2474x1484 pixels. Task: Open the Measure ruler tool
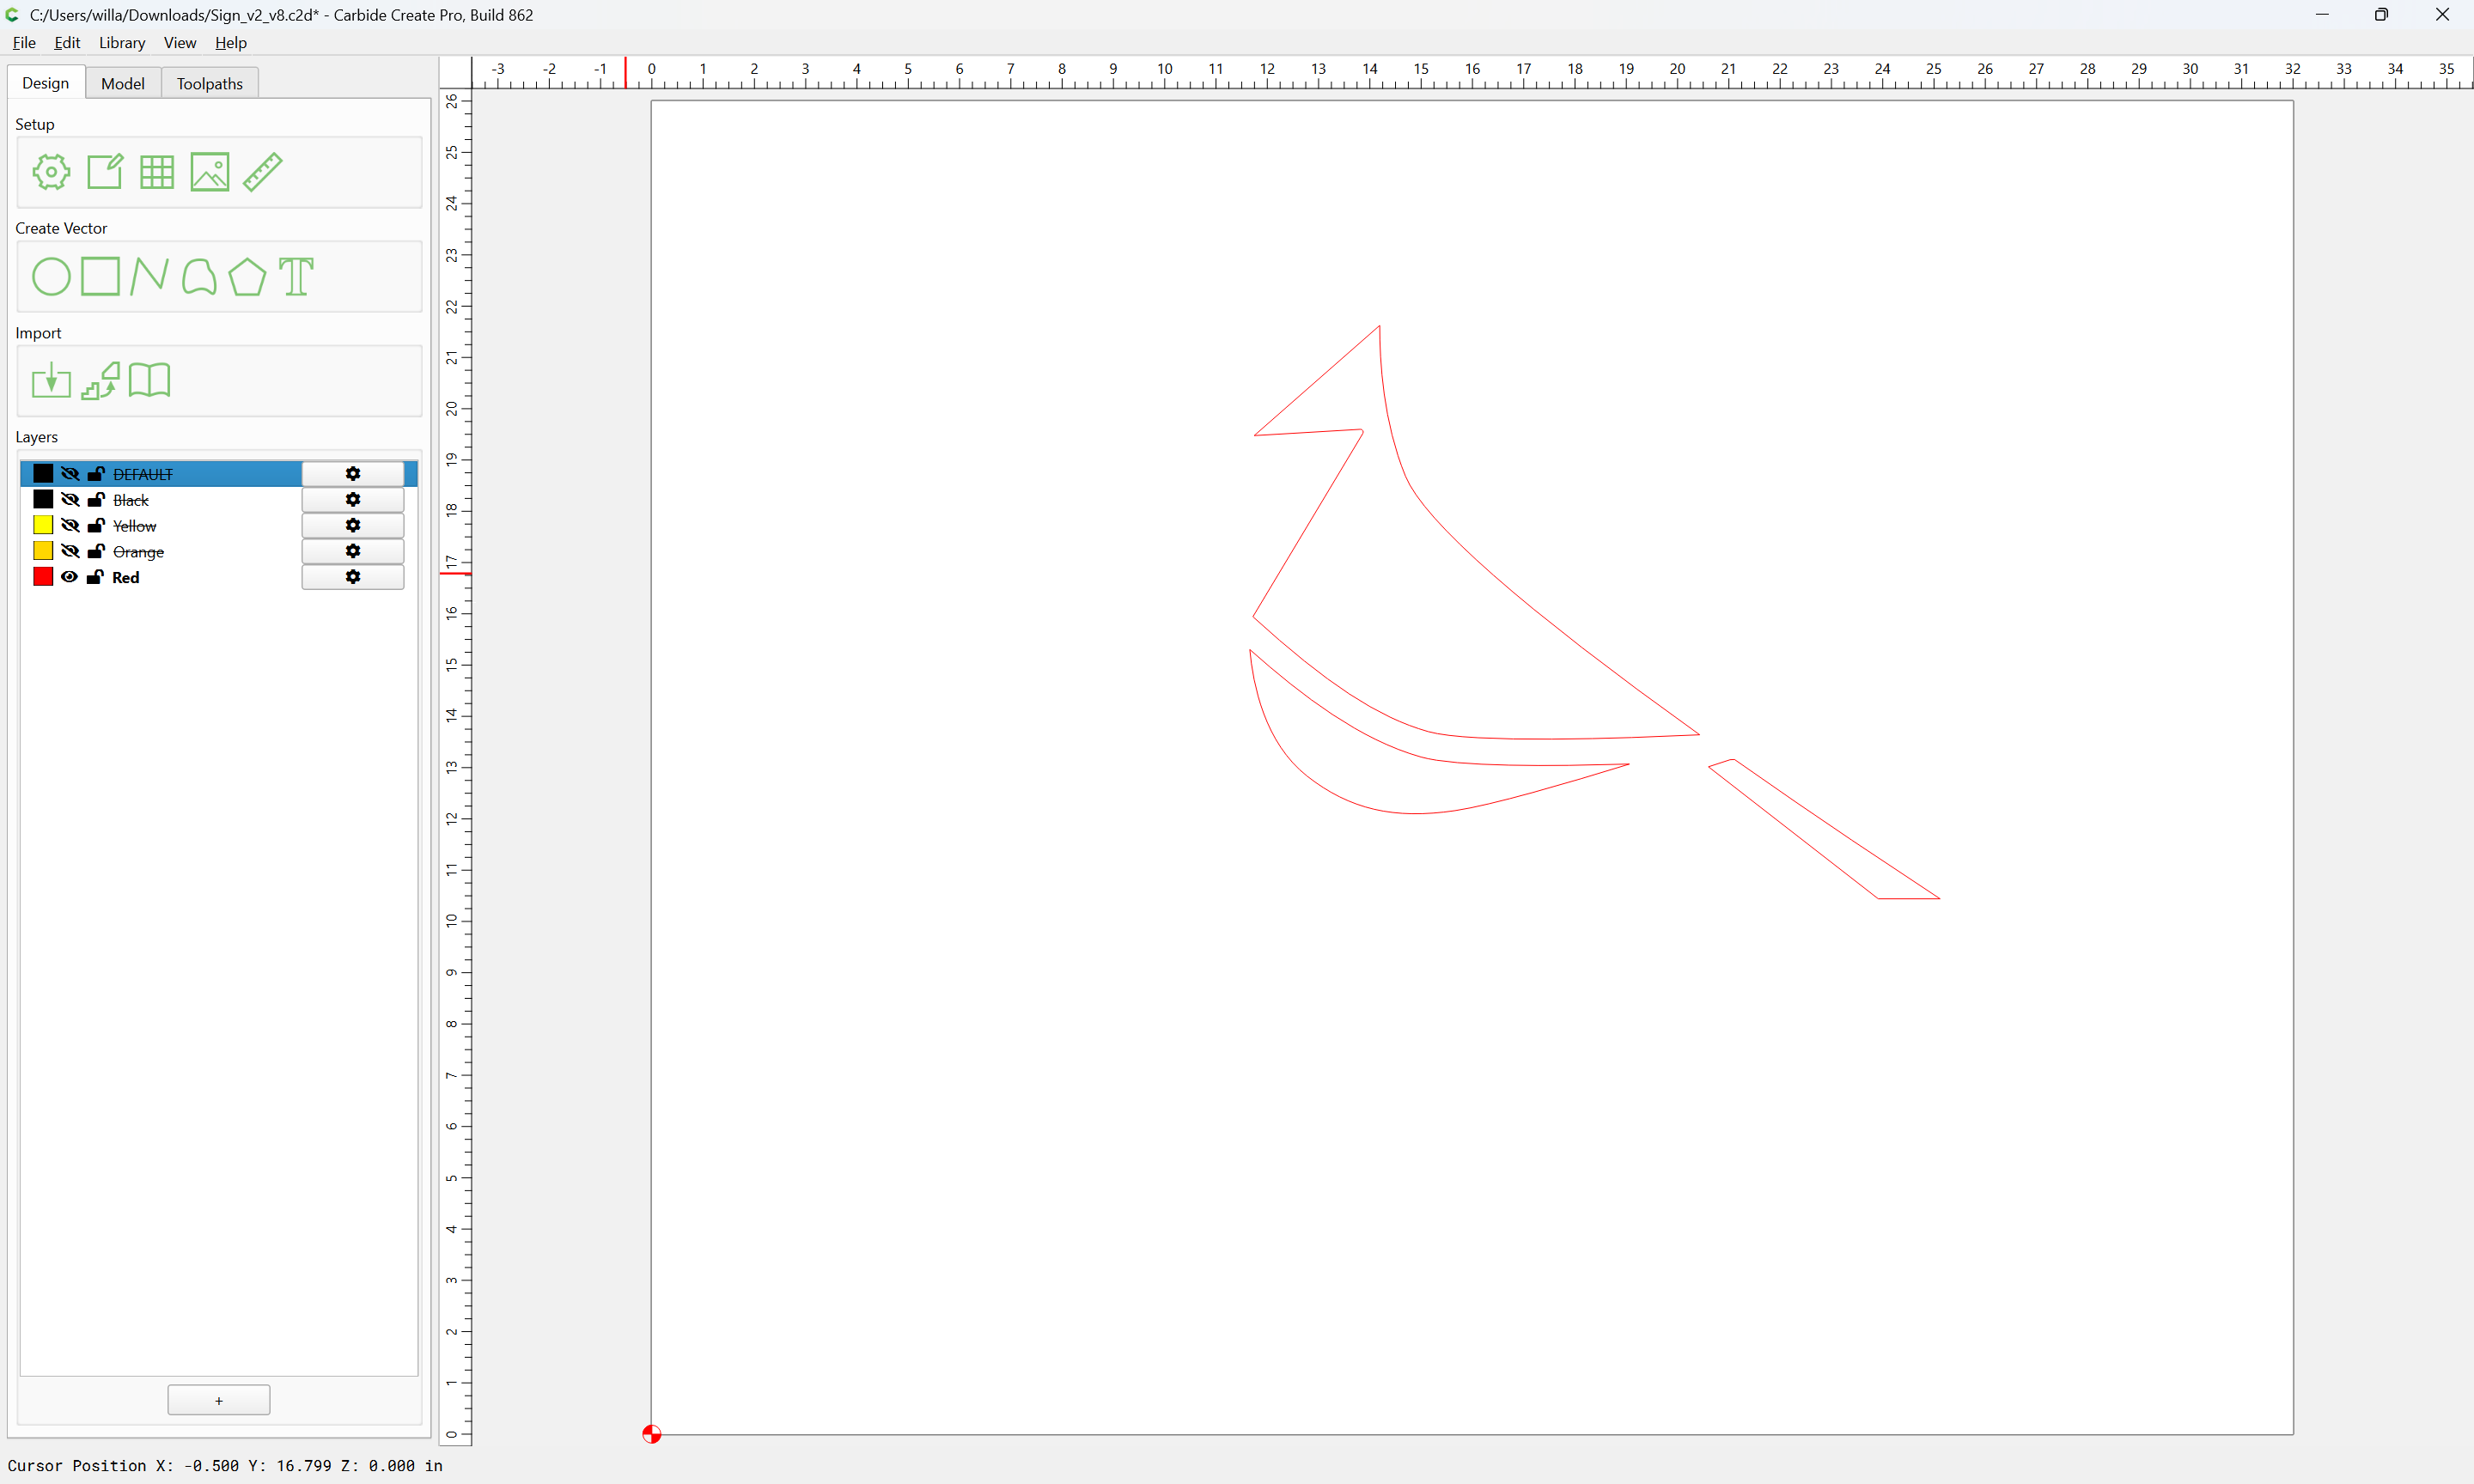pyautogui.click(x=263, y=172)
